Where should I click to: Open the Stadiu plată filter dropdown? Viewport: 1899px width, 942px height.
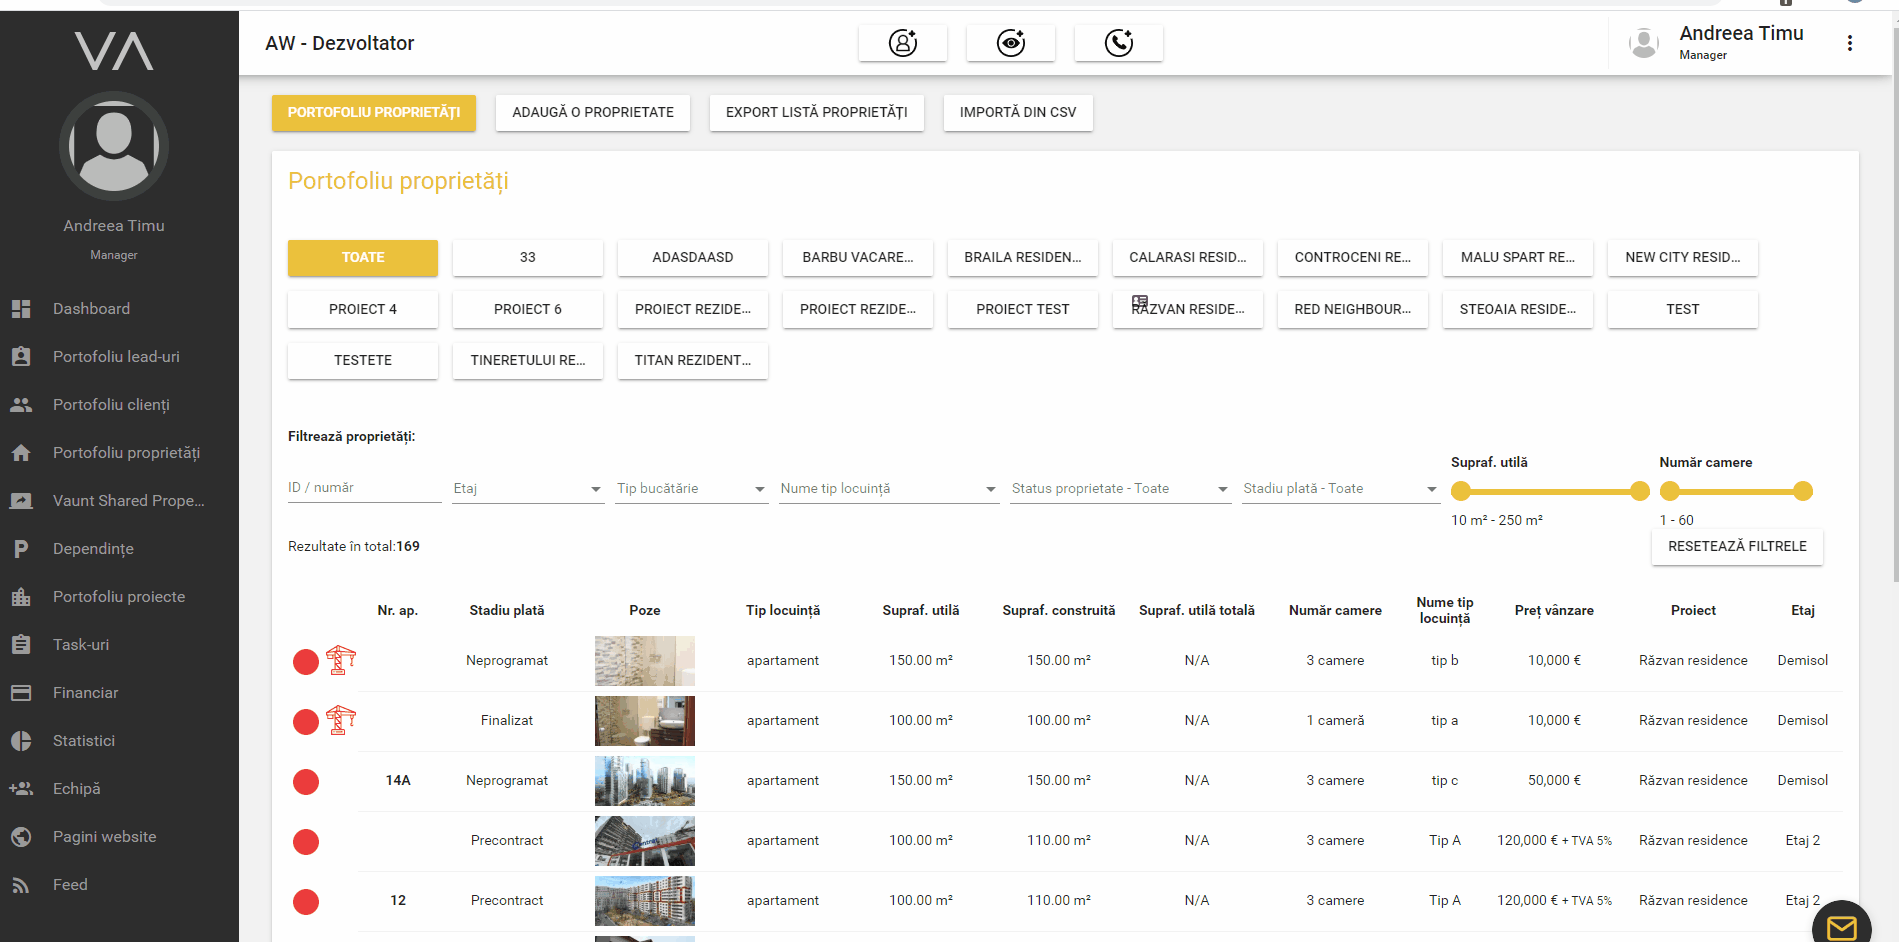pos(1339,489)
